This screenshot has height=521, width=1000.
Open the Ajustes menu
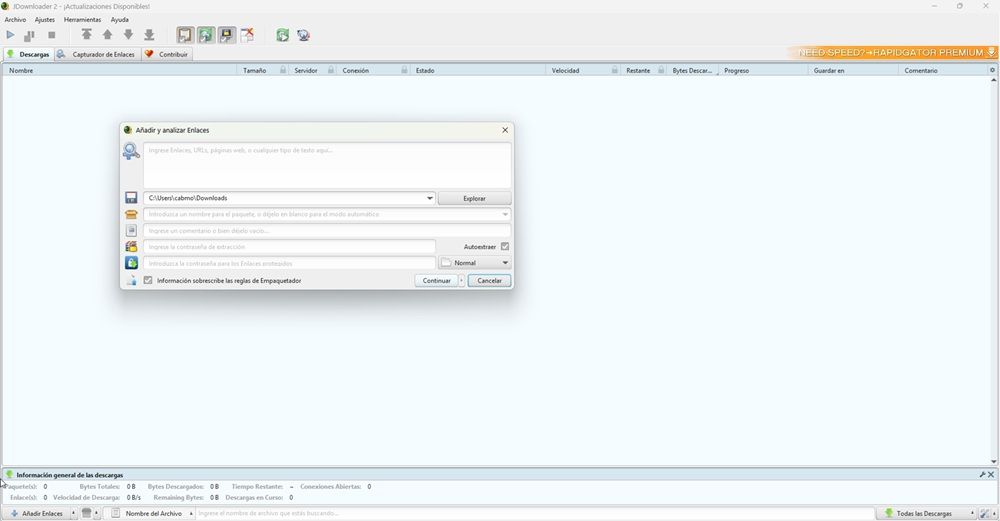click(x=45, y=20)
